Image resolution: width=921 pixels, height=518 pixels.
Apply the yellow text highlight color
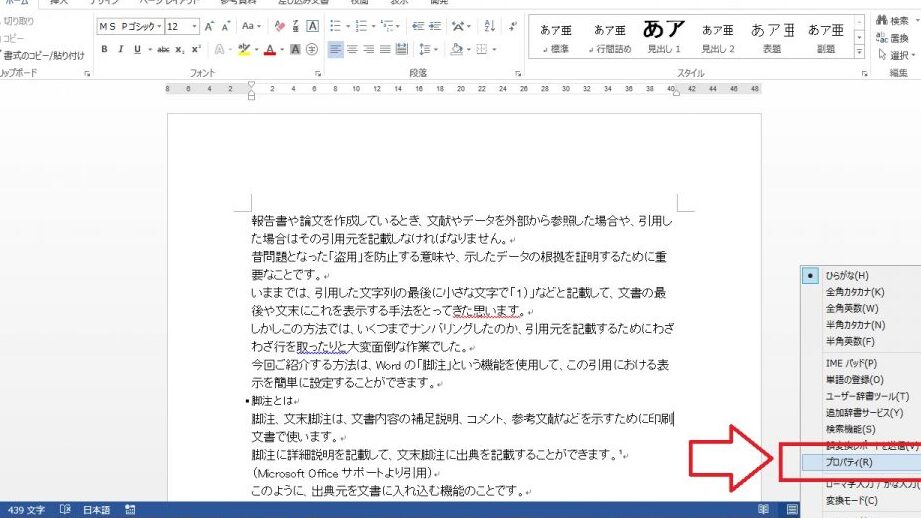[244, 49]
